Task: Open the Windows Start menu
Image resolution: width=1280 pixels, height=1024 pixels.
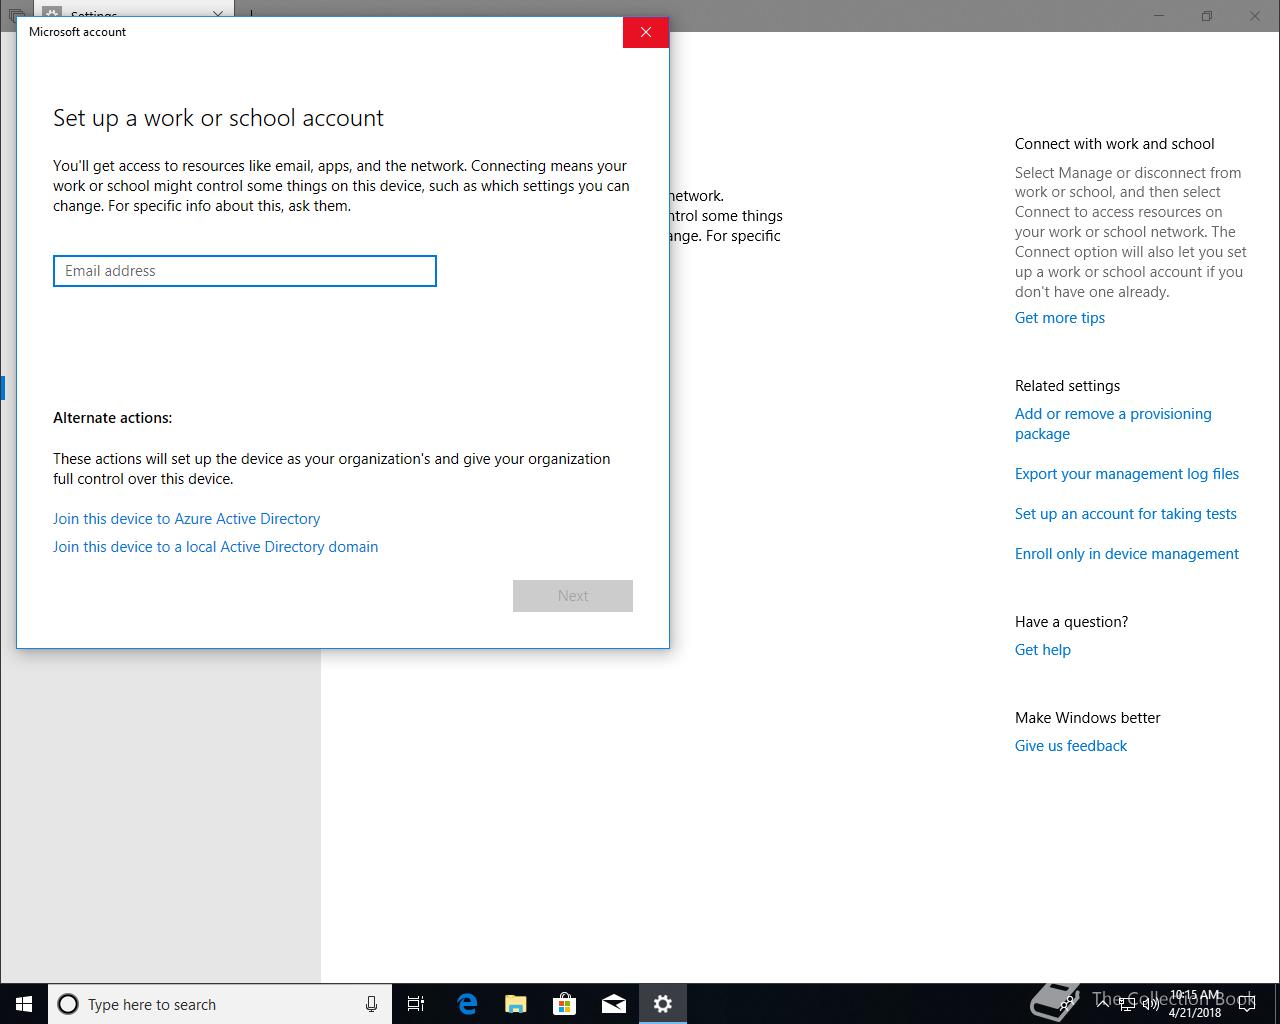Action: [24, 1004]
